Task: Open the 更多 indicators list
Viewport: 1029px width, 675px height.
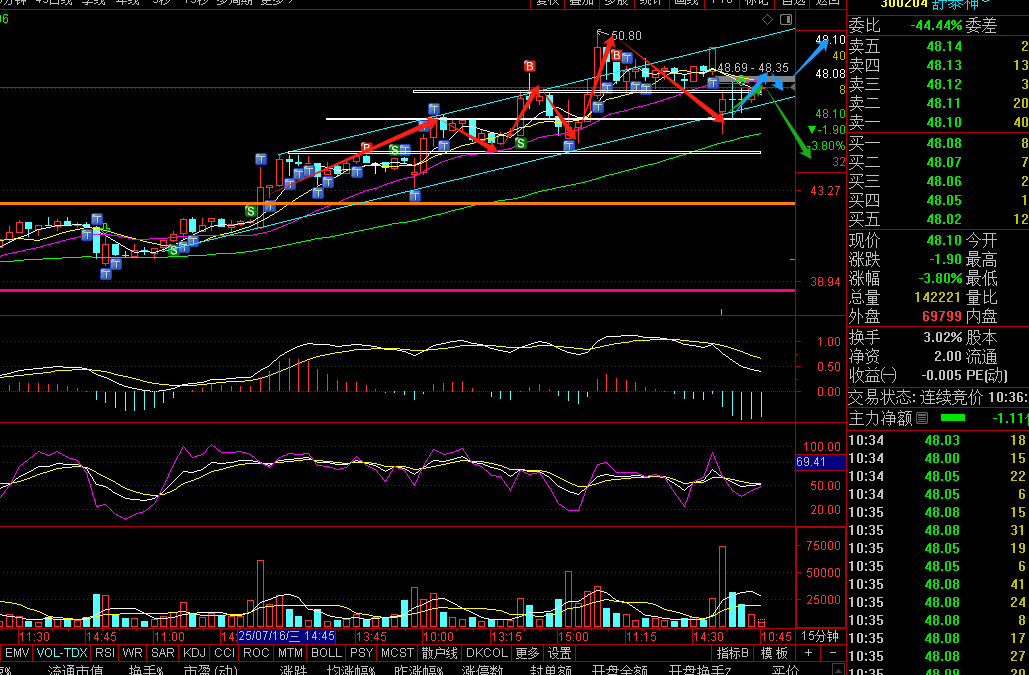Action: pos(527,653)
